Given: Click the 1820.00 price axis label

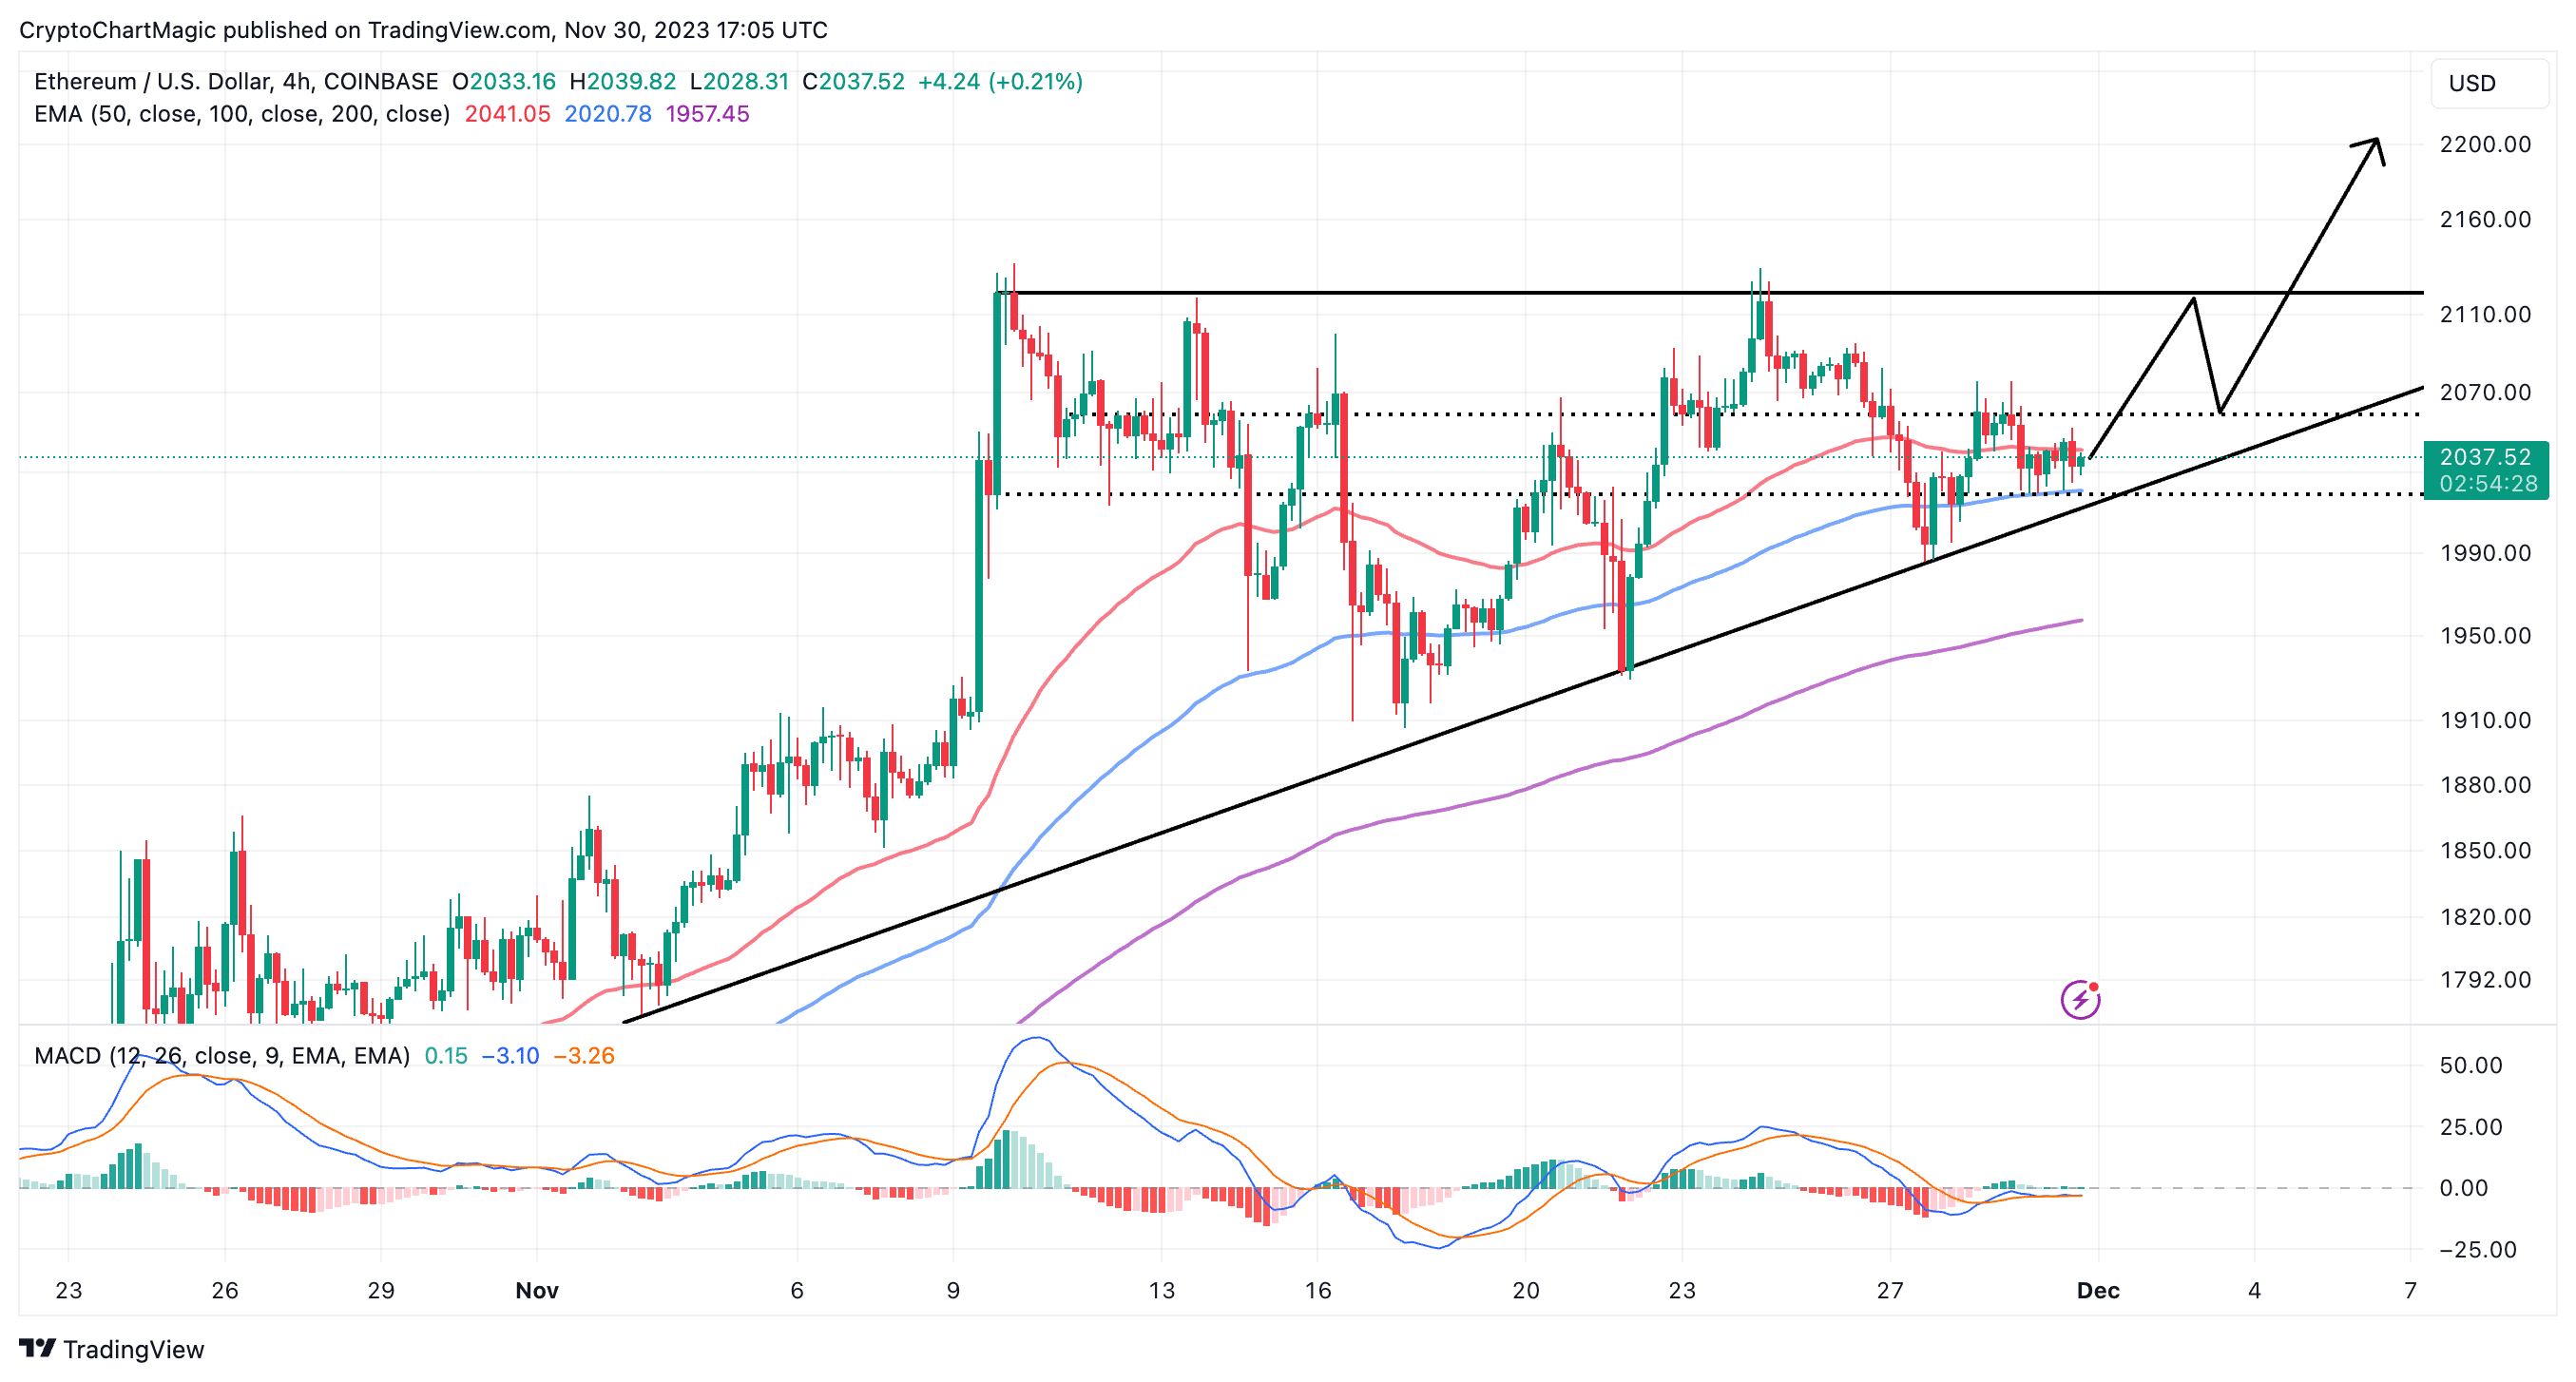Looking at the screenshot, I should (2485, 917).
